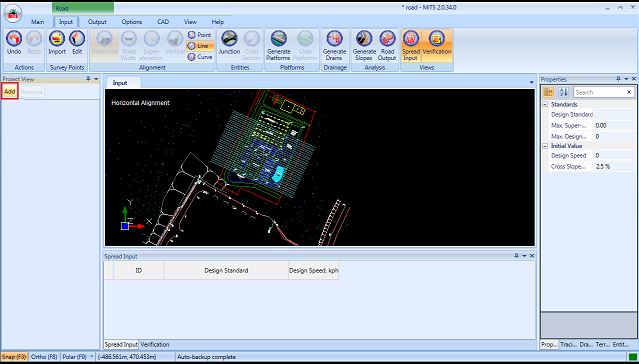Click the Undo icon in Actions
This screenshot has width=639, height=364.
14,38
